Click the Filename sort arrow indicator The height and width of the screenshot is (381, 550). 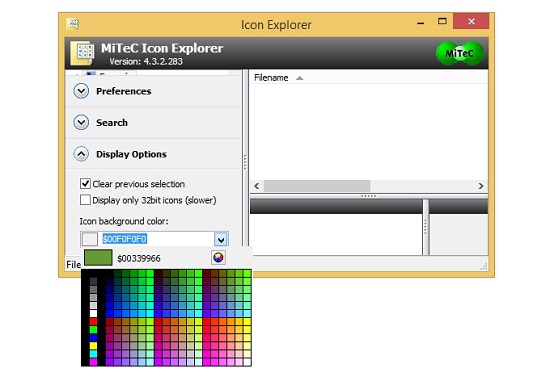tap(299, 78)
